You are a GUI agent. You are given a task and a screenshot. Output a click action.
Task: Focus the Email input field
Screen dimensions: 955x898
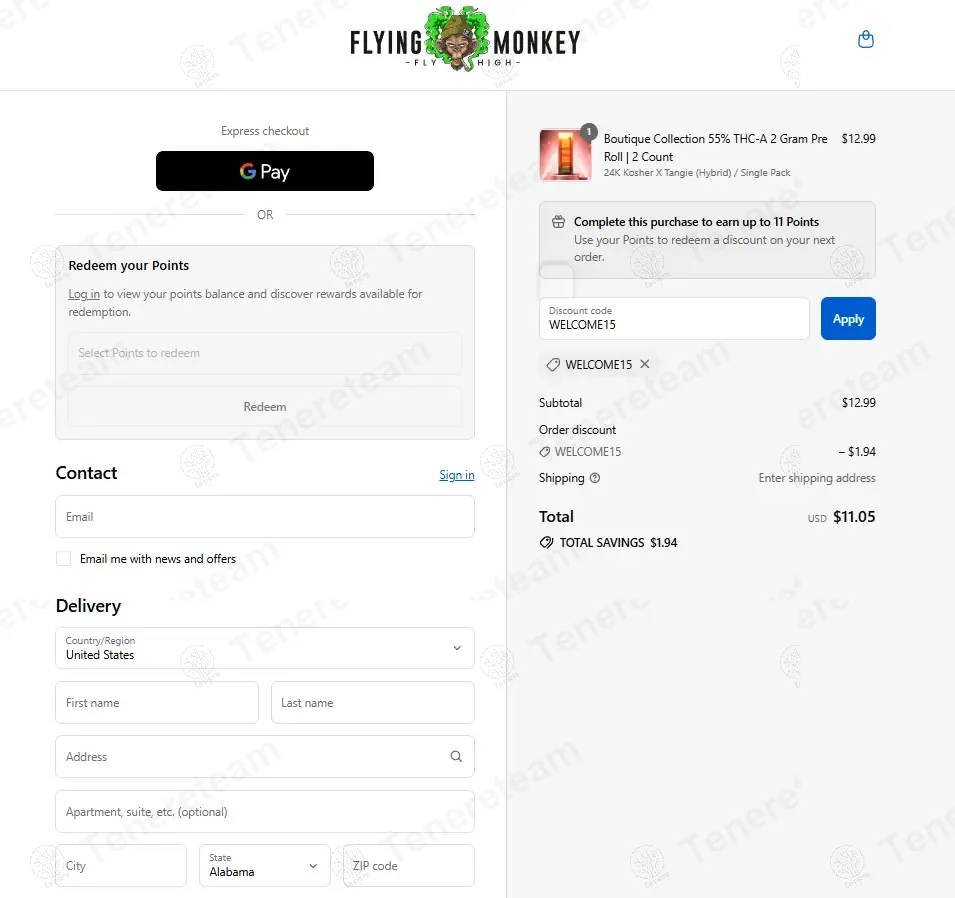[x=265, y=517]
